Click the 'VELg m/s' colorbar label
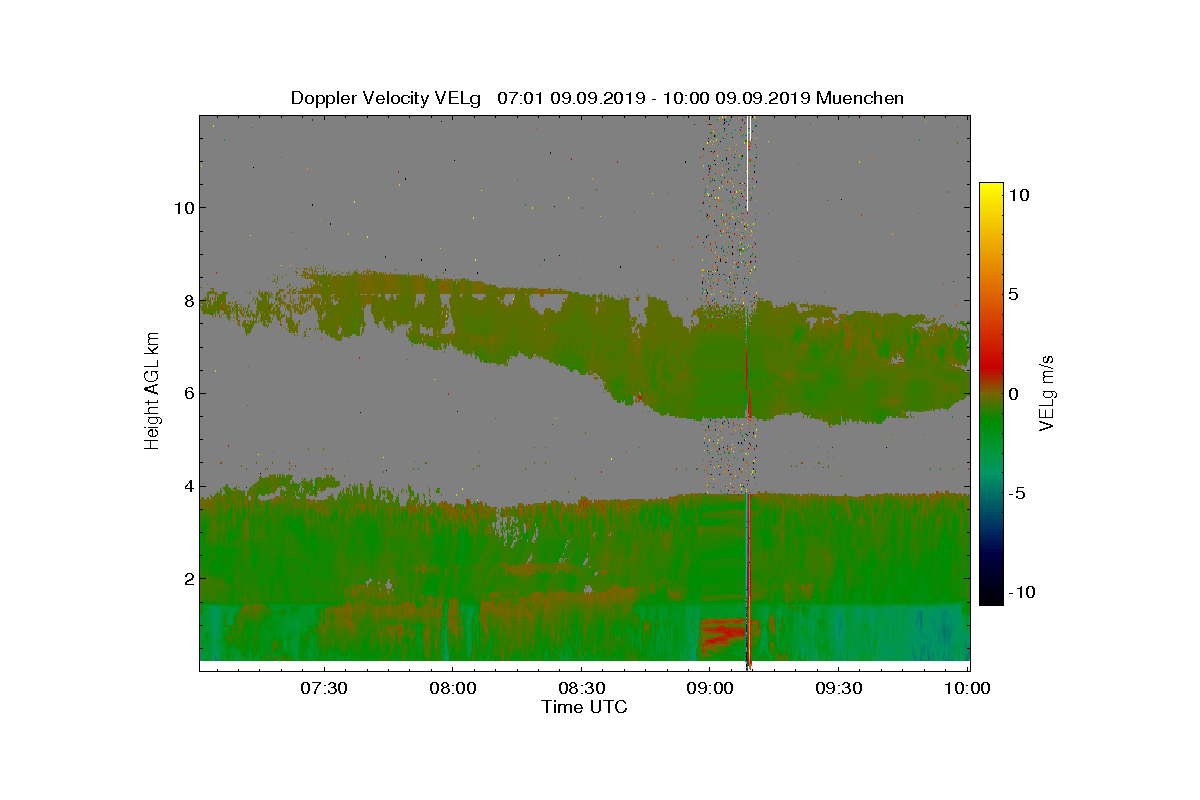The width and height of the screenshot is (1200, 800). click(1047, 392)
